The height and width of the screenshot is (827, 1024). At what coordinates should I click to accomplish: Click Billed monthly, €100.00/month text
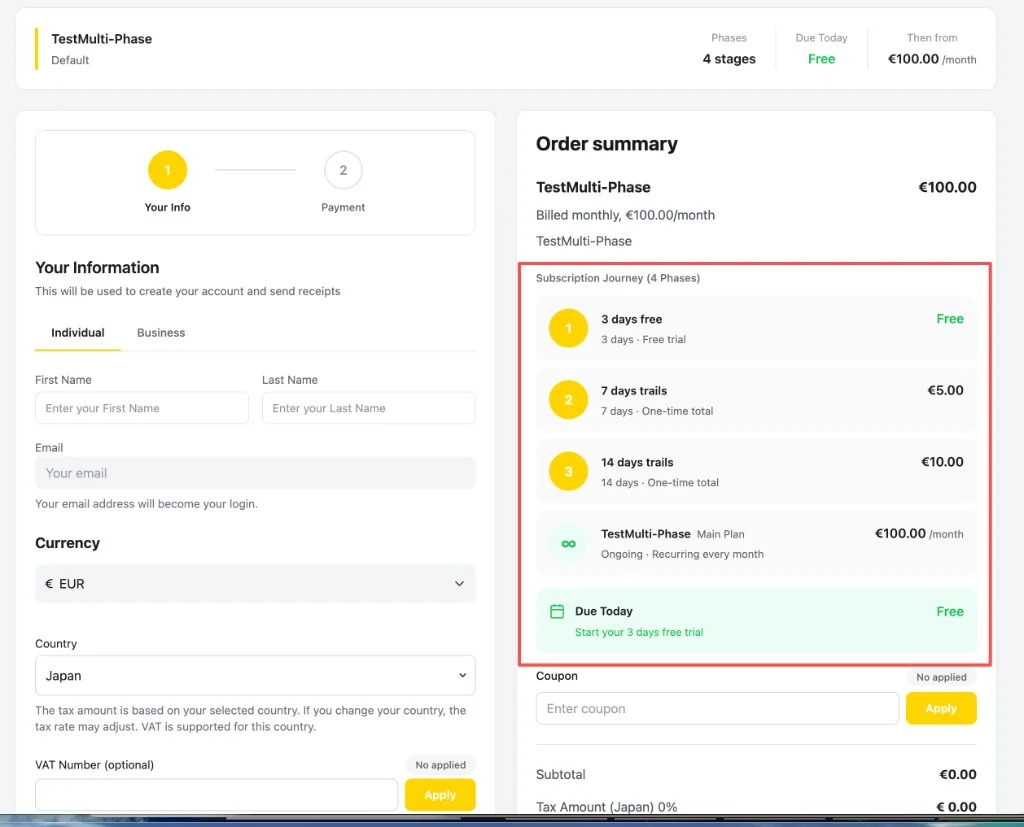pos(625,215)
